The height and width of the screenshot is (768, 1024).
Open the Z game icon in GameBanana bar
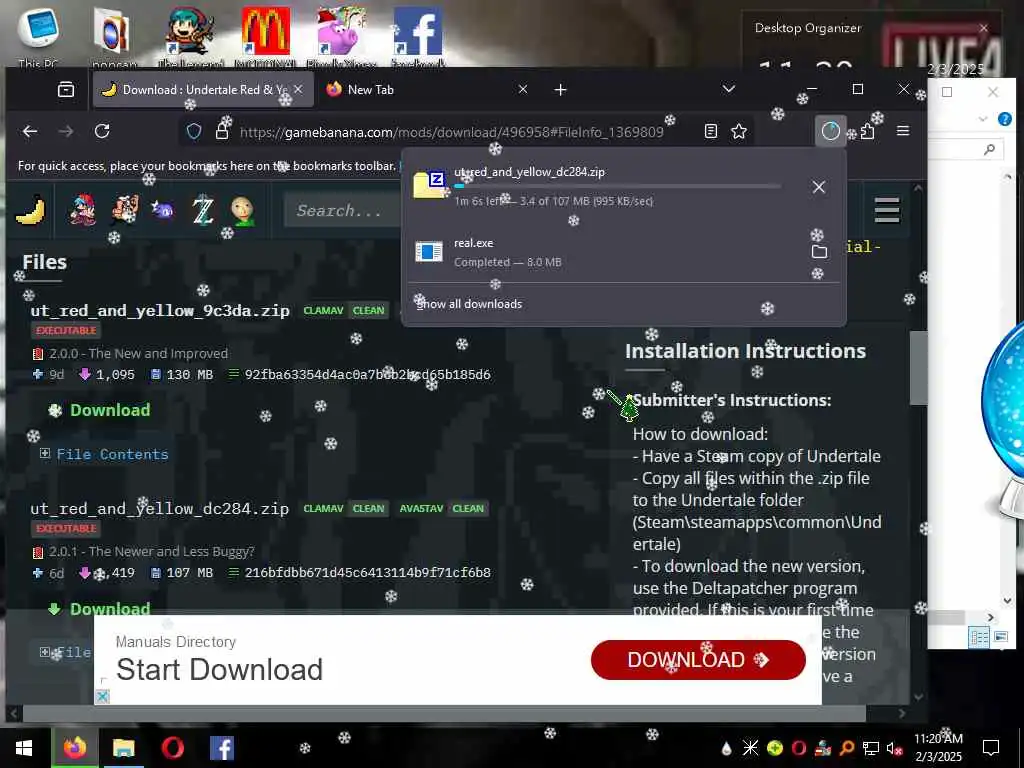coord(202,211)
